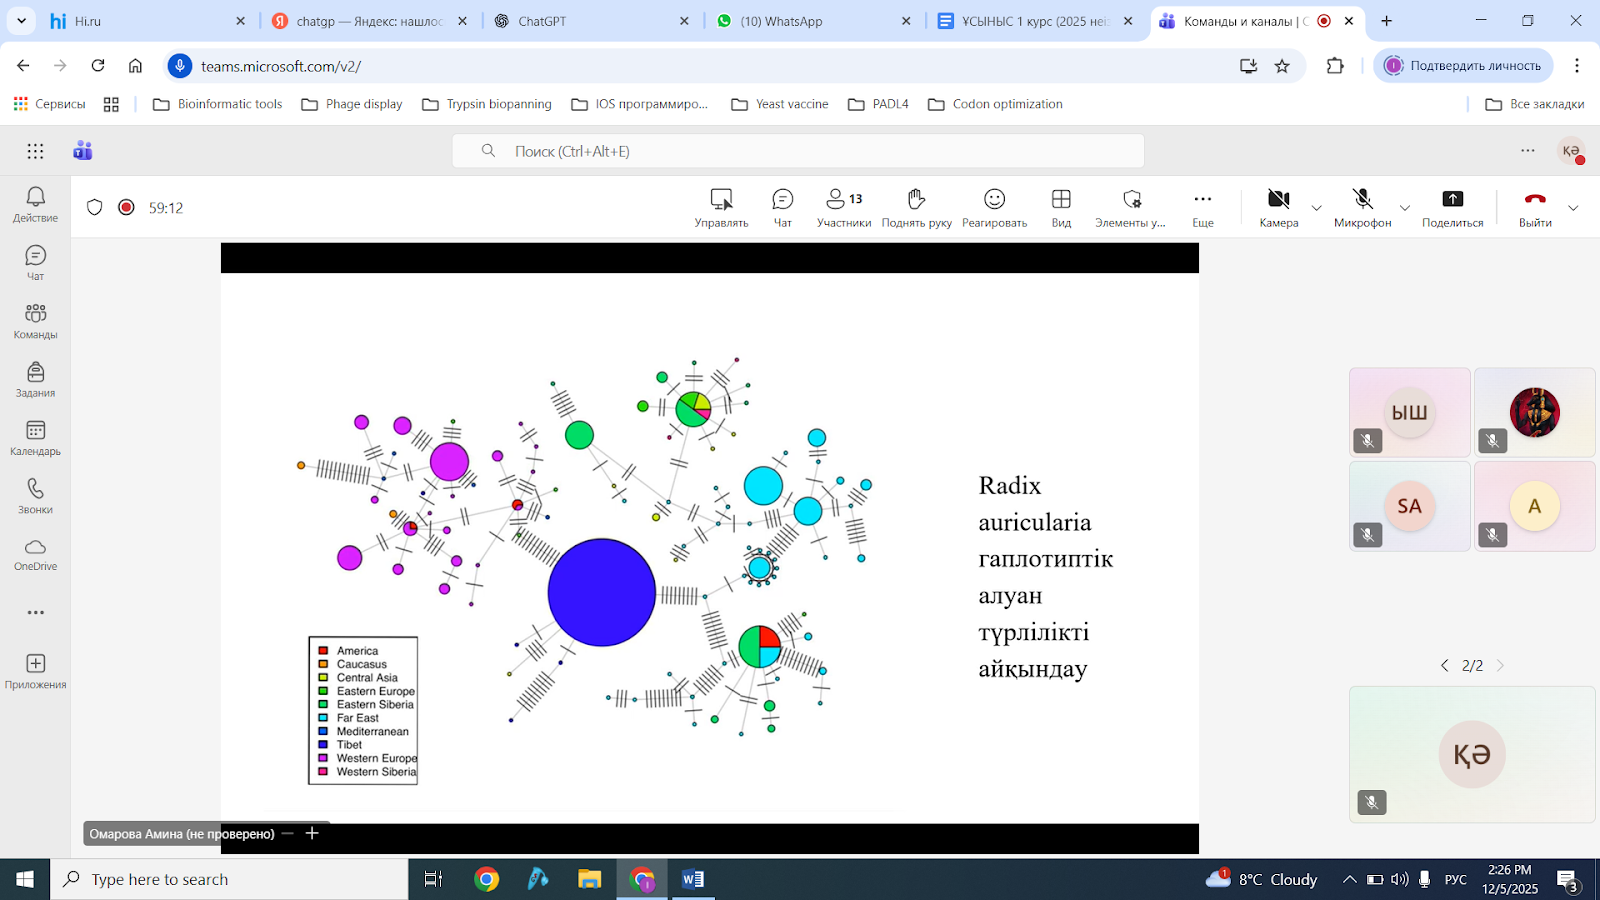Viewport: 1600px width, 900px height.
Task: Expand microphone options dropdown arrow
Action: (1404, 208)
